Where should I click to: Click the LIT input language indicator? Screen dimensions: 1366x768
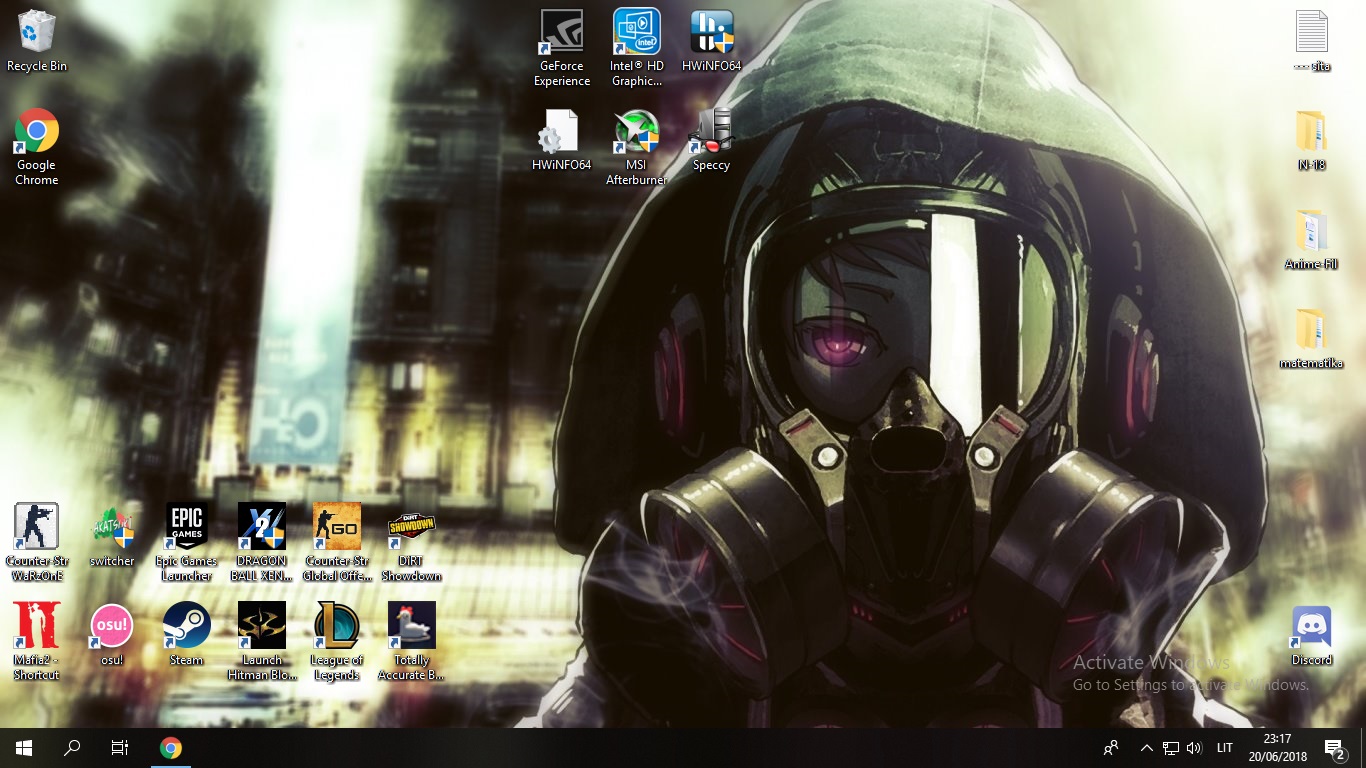[1225, 748]
